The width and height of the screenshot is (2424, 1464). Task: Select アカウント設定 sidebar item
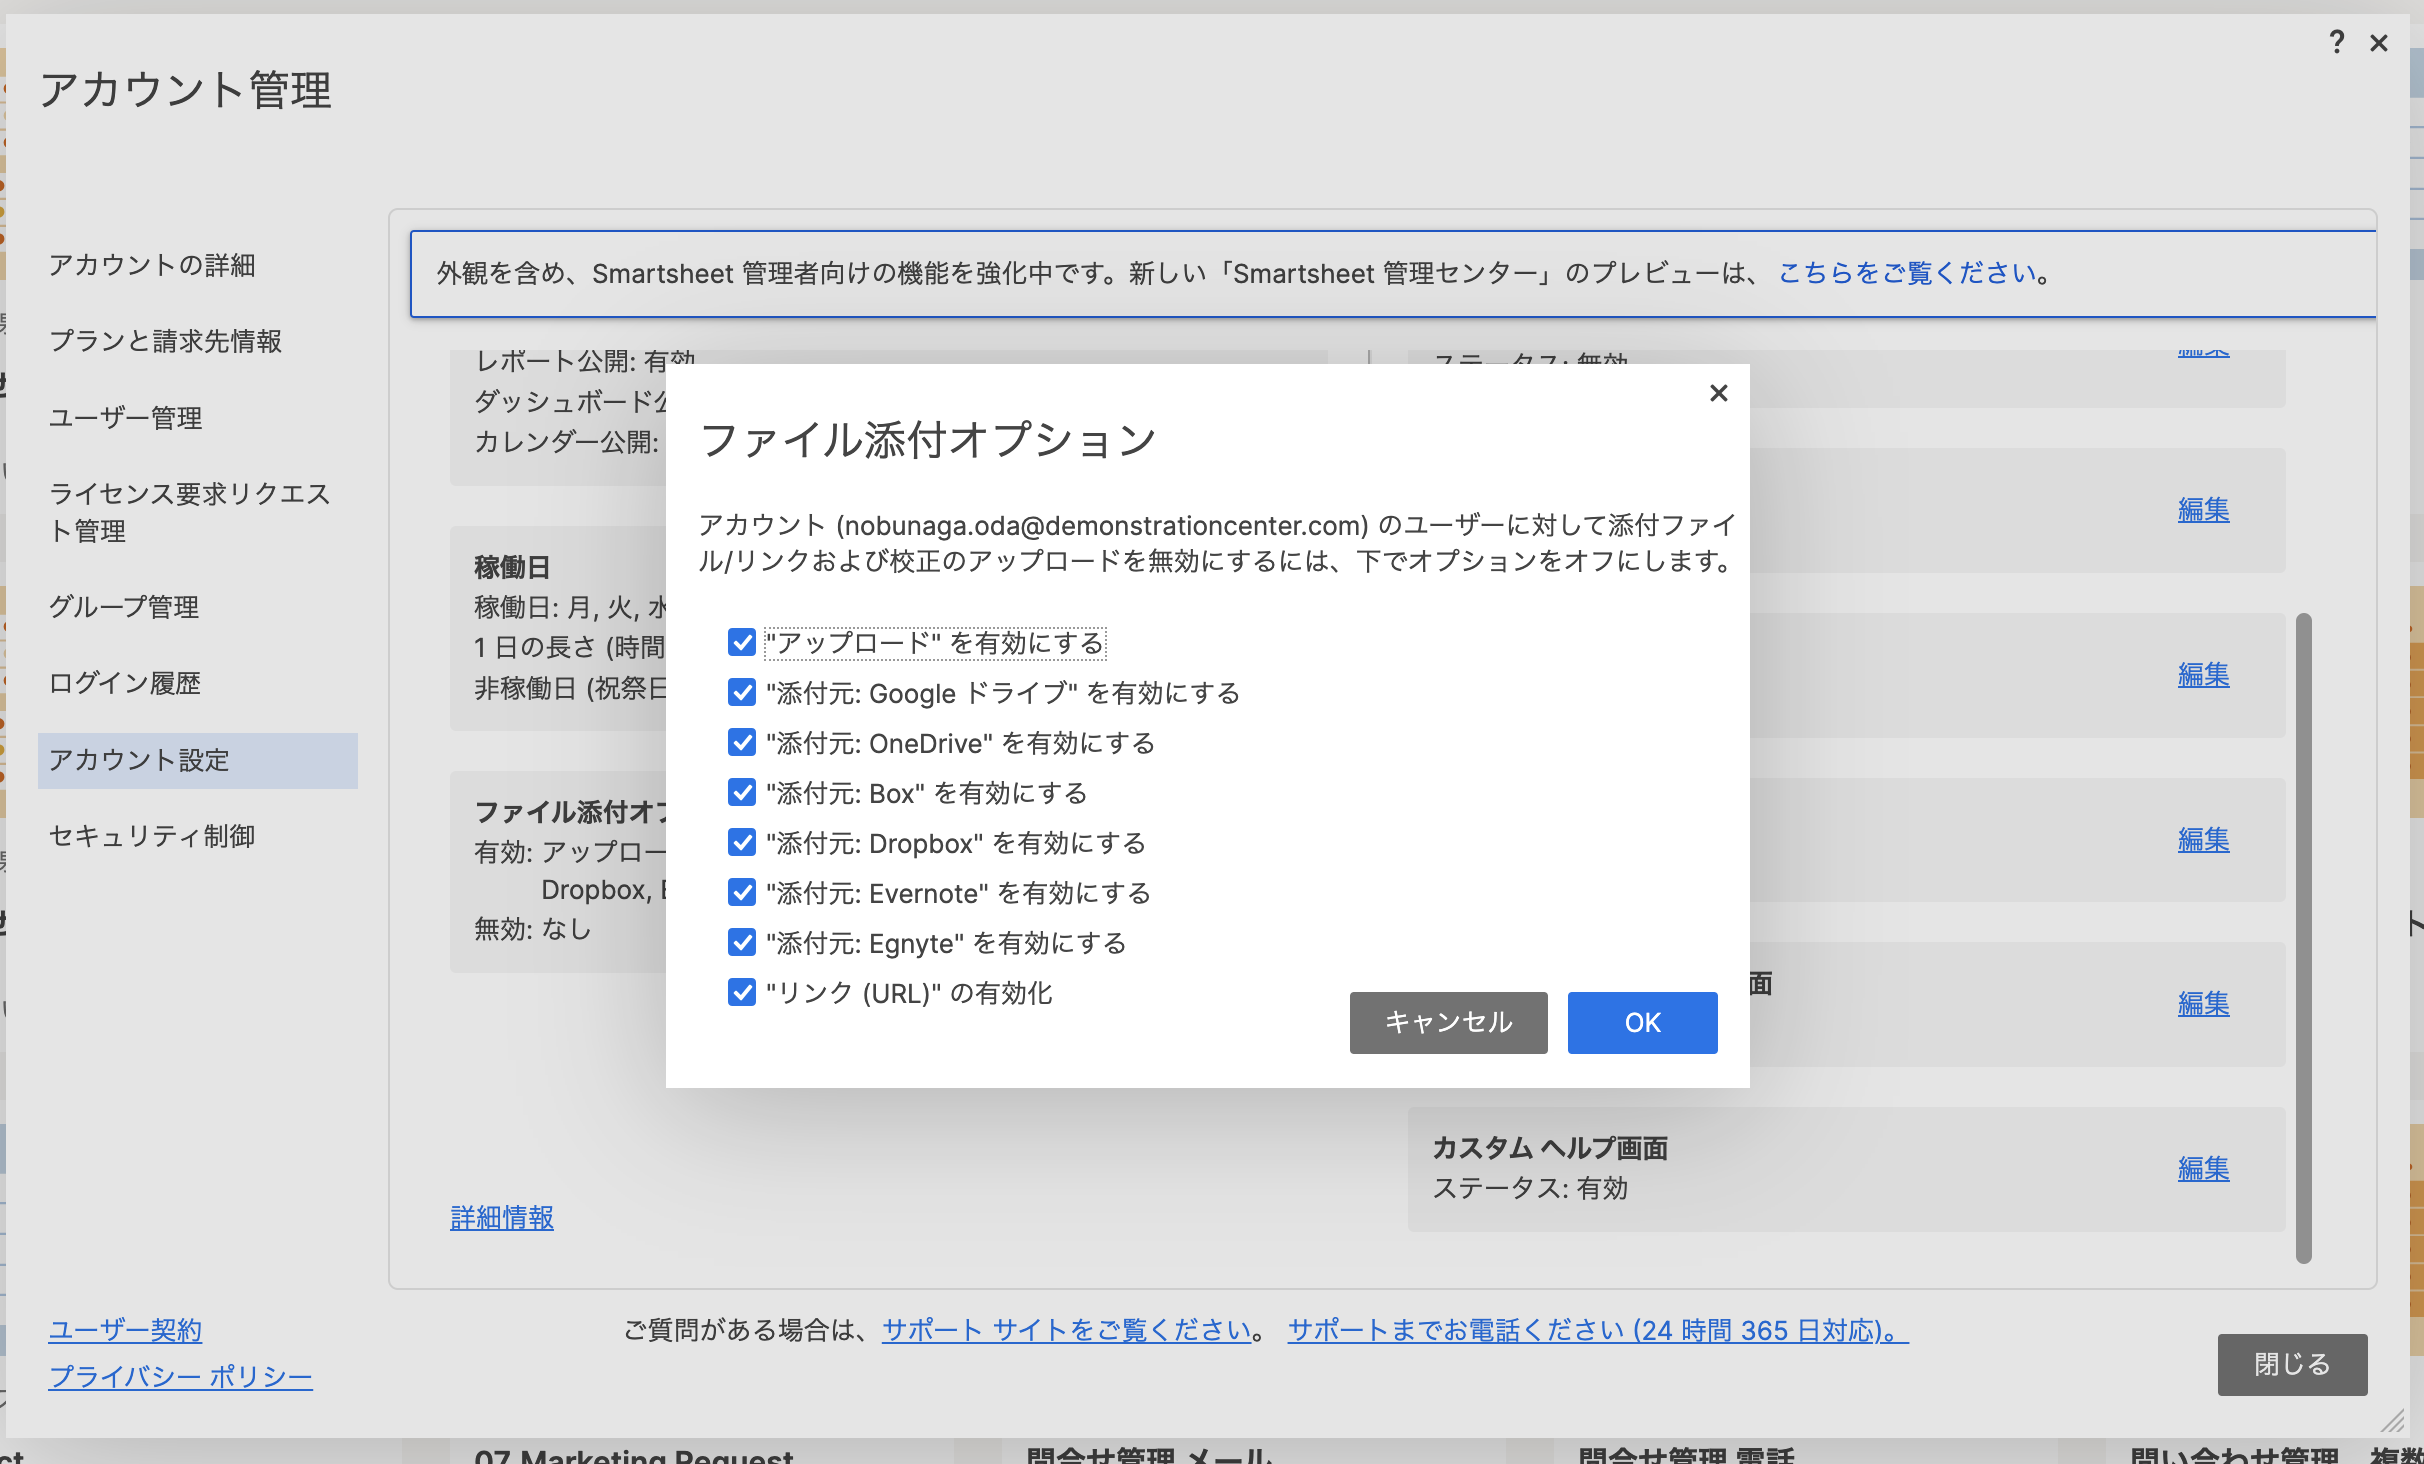pos(198,760)
